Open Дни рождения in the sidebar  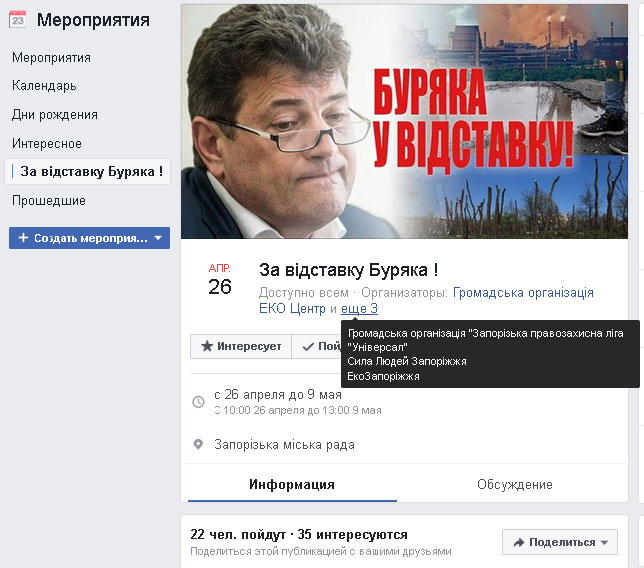55,115
